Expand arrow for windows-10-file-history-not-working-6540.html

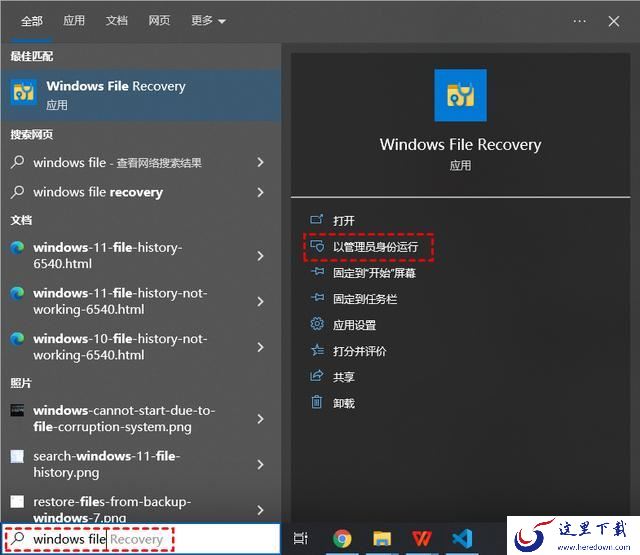click(260, 347)
